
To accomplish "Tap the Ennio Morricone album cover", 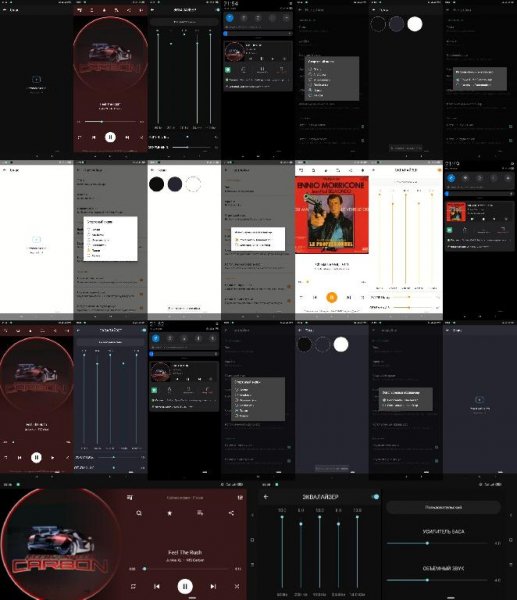I will click(332, 214).
